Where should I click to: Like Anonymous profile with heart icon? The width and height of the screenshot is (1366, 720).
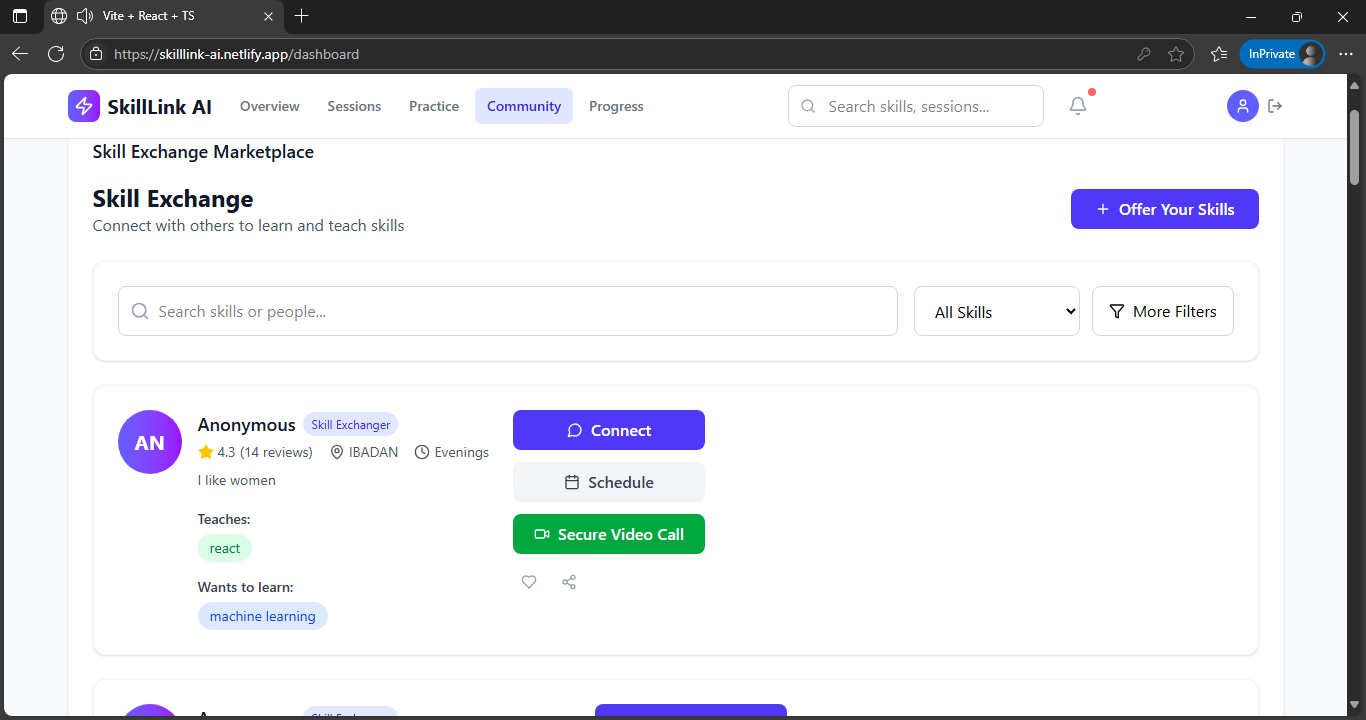[x=529, y=582]
